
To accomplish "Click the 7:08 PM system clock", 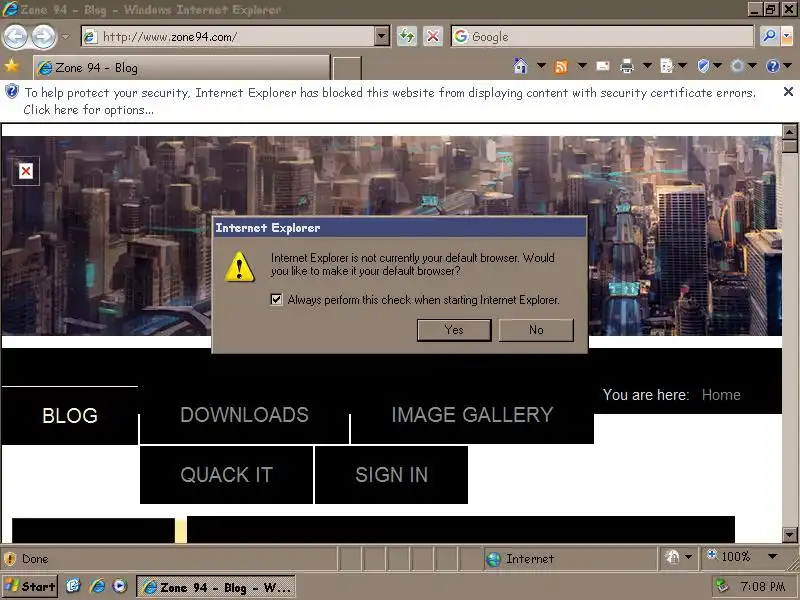I will click(762, 587).
